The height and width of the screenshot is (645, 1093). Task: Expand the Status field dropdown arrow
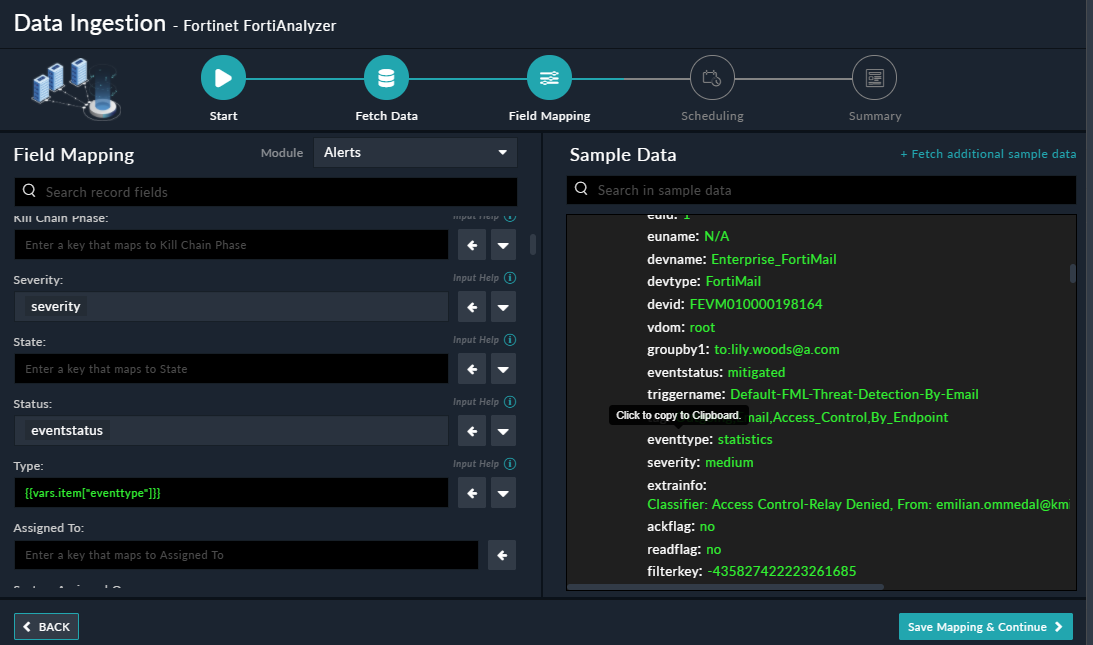(x=503, y=431)
